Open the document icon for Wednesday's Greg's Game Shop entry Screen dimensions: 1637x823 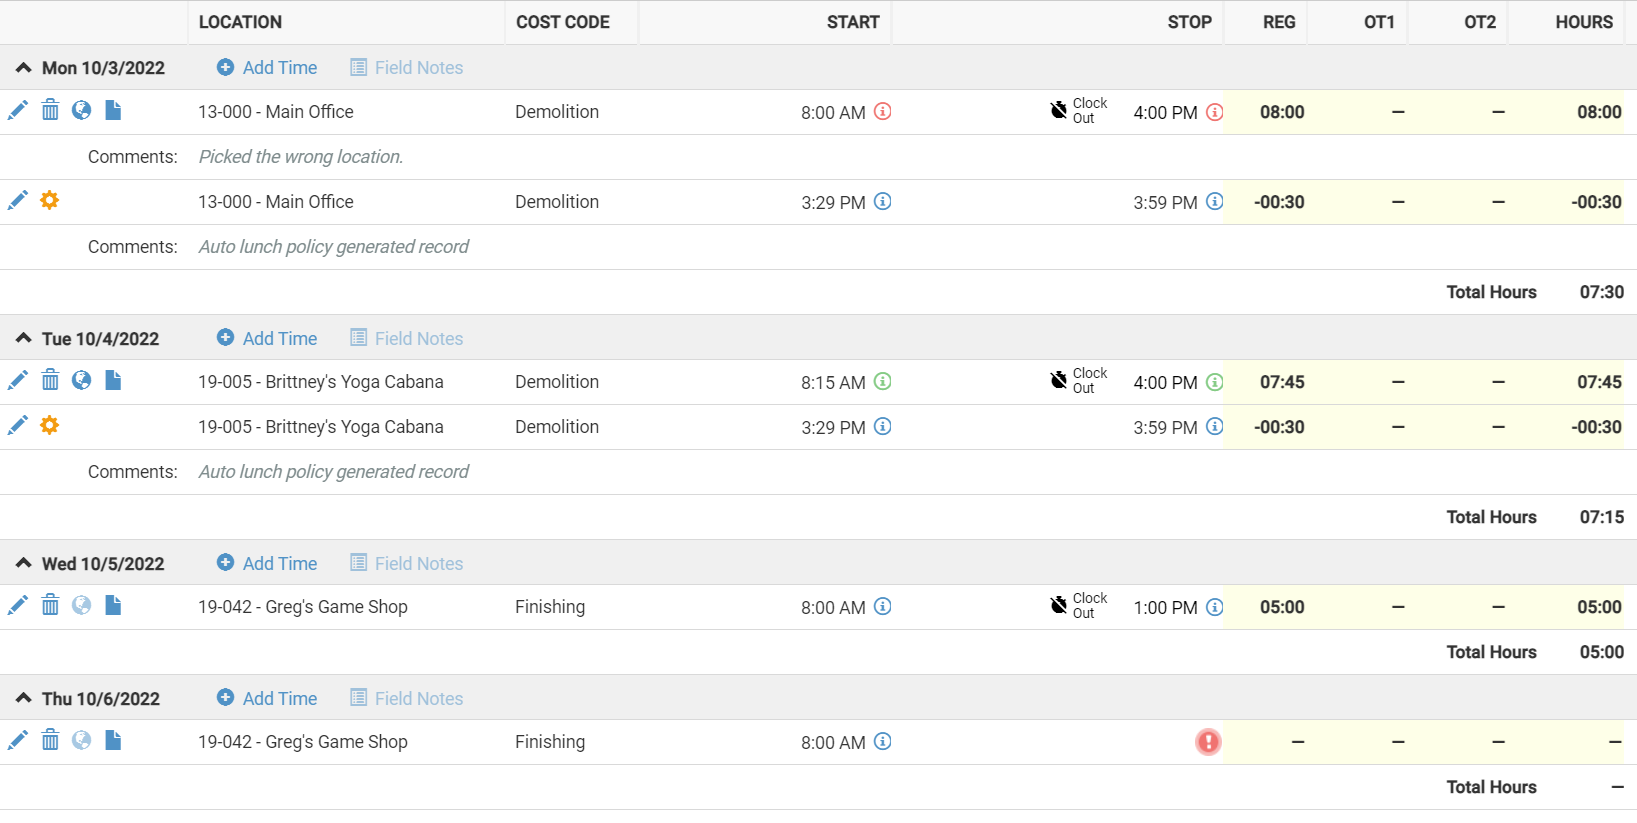pos(113,606)
